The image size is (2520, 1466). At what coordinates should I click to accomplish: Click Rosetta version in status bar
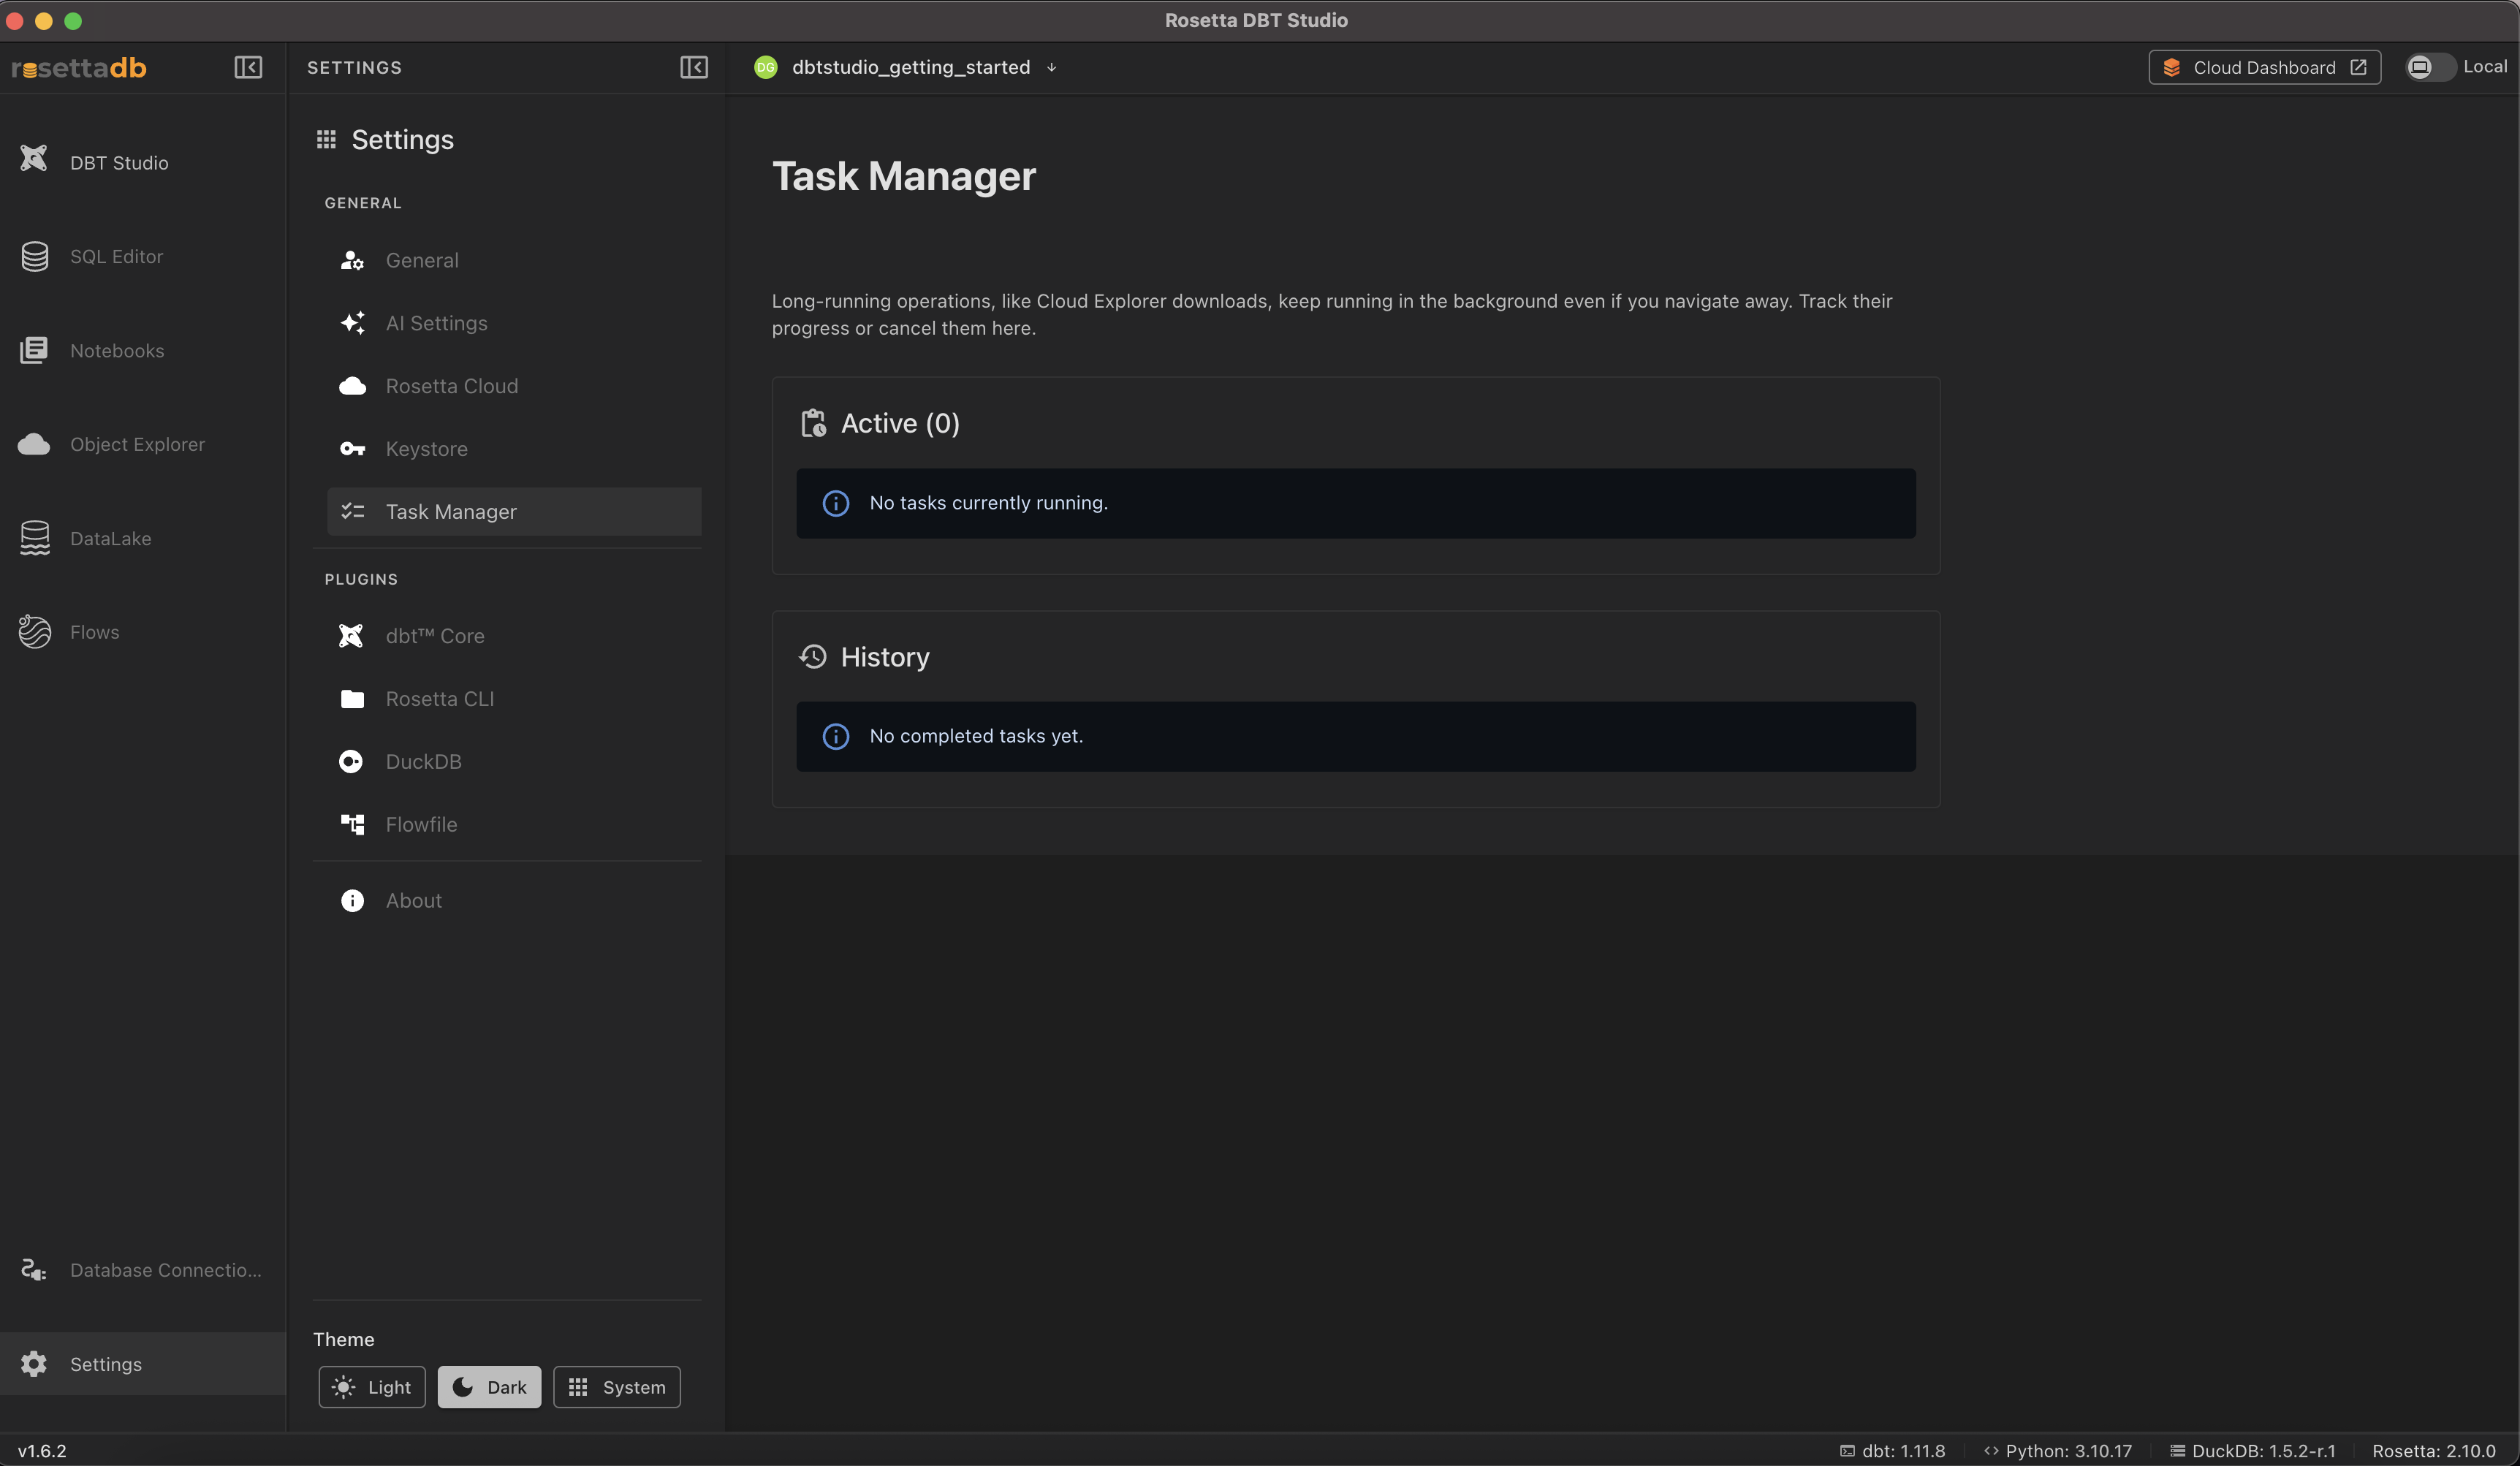pos(2434,1451)
